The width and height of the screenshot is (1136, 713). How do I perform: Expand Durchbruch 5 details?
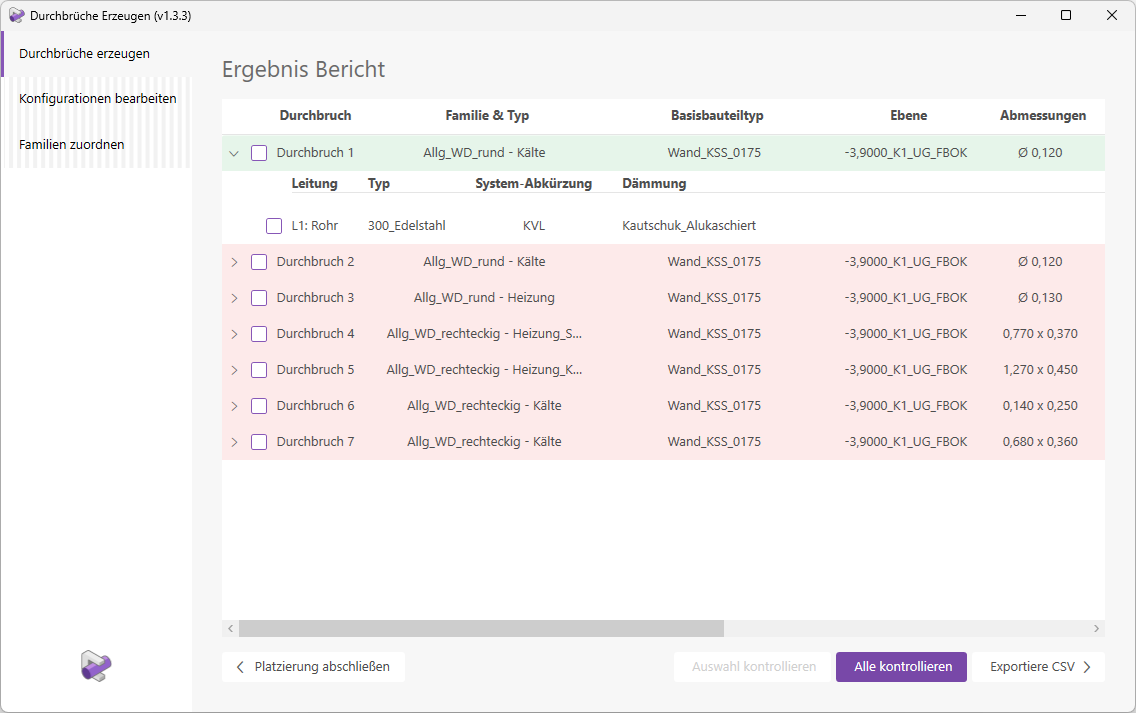(x=234, y=370)
